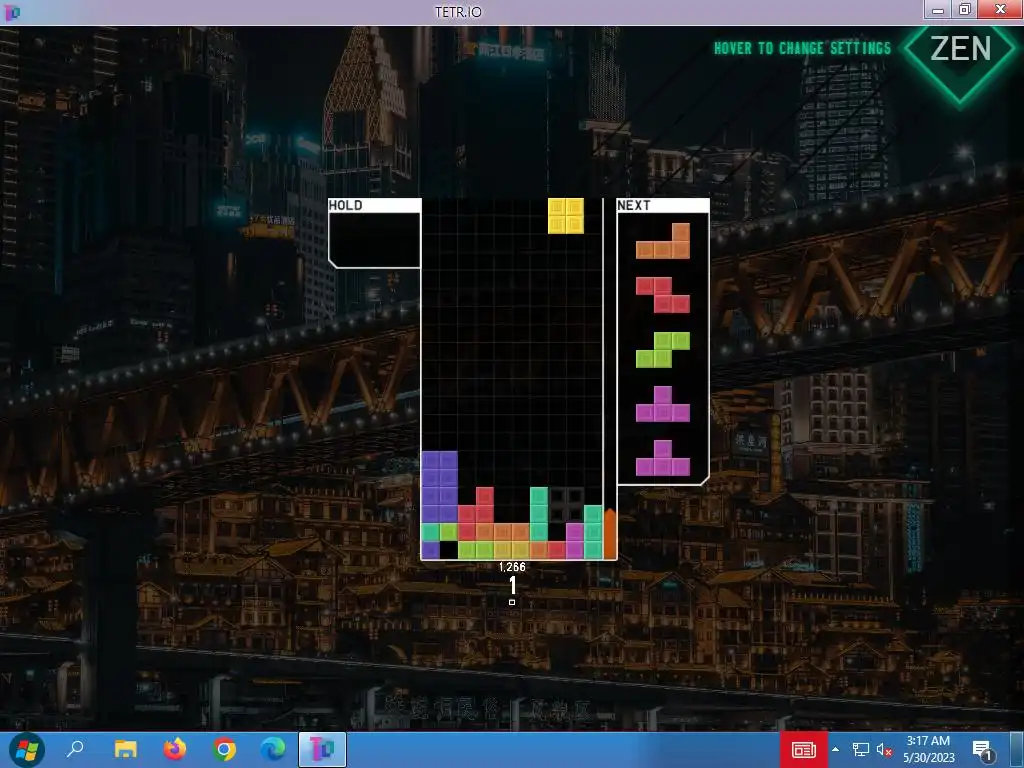This screenshot has height=768, width=1024.
Task: Open the Windows Start menu
Action: 26,750
